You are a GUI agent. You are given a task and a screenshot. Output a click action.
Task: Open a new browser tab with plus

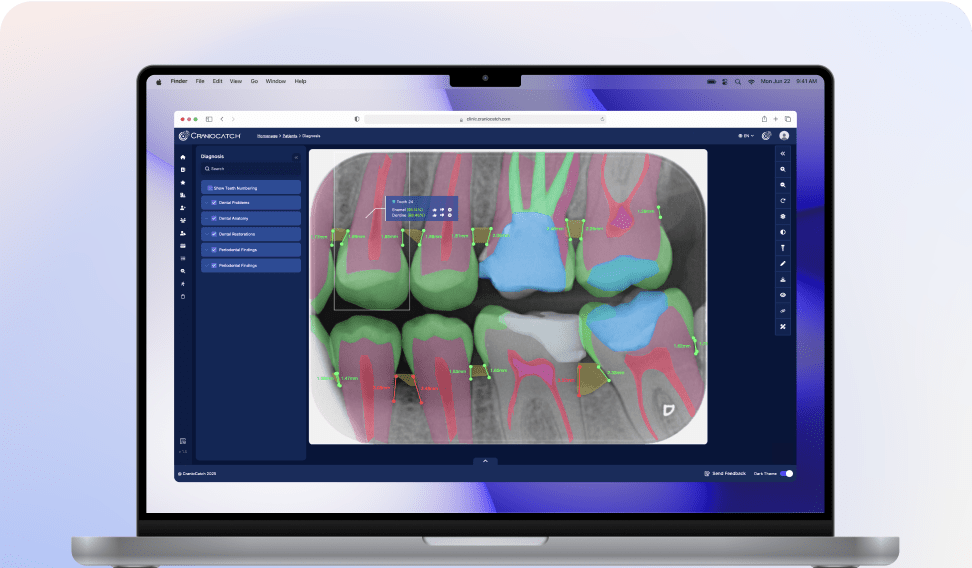tap(775, 119)
